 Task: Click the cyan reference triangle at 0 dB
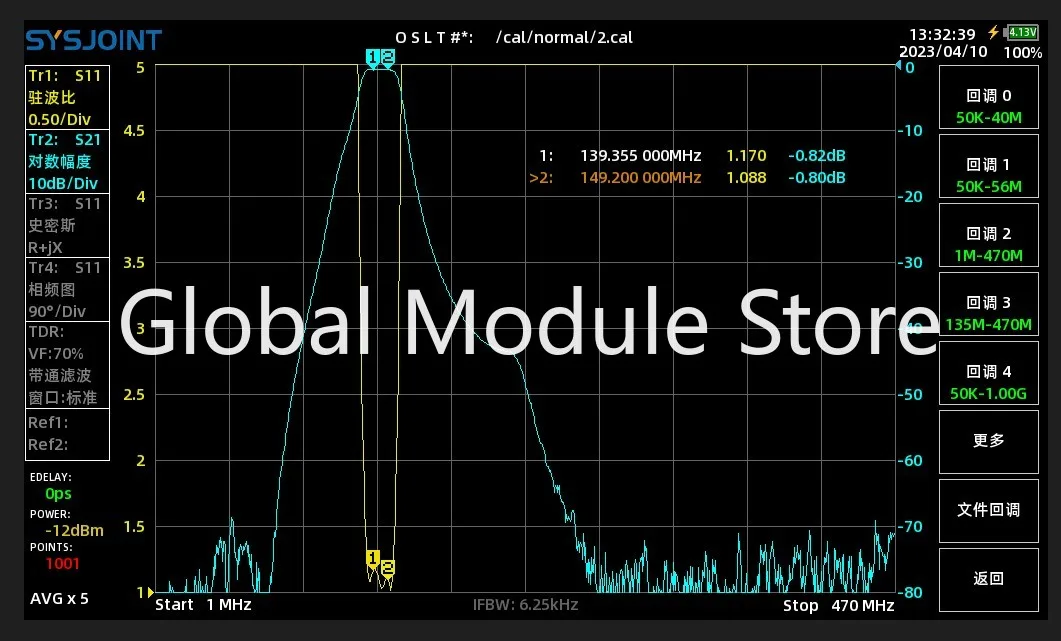(x=899, y=66)
